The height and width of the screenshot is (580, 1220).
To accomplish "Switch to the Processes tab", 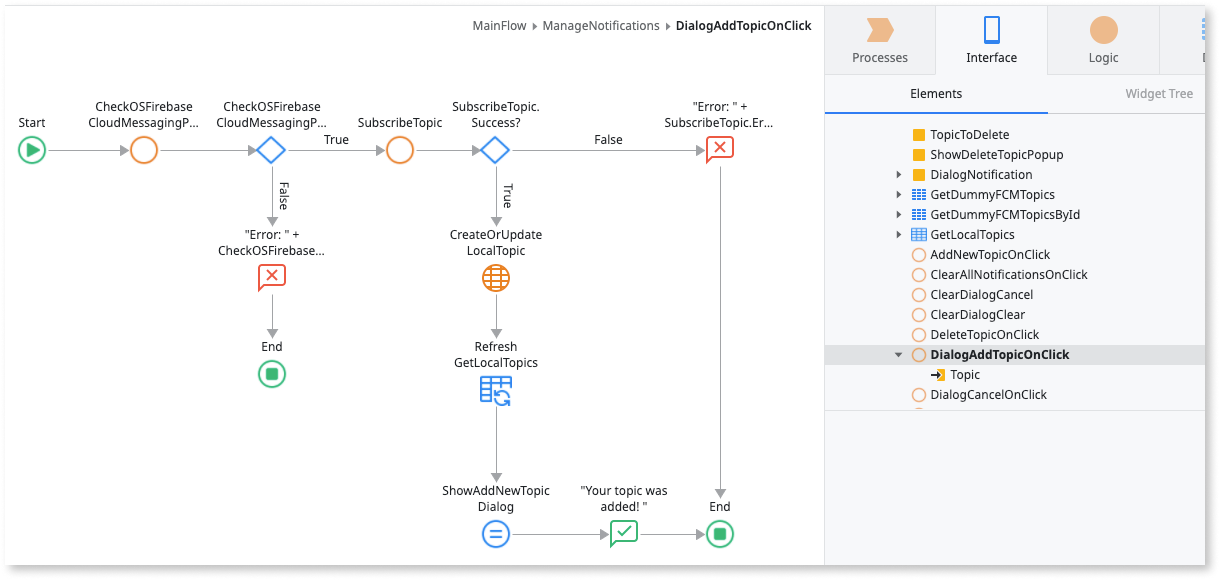I will coord(880,40).
